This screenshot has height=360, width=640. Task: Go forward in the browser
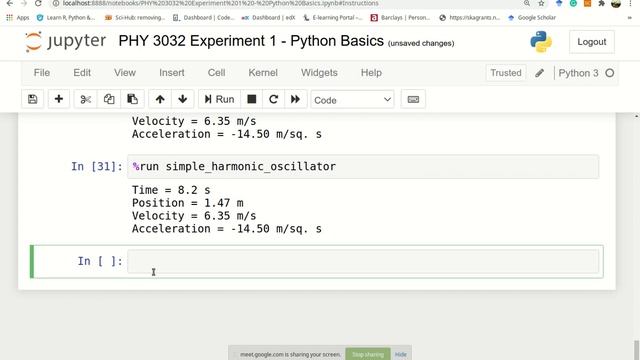point(24,3)
